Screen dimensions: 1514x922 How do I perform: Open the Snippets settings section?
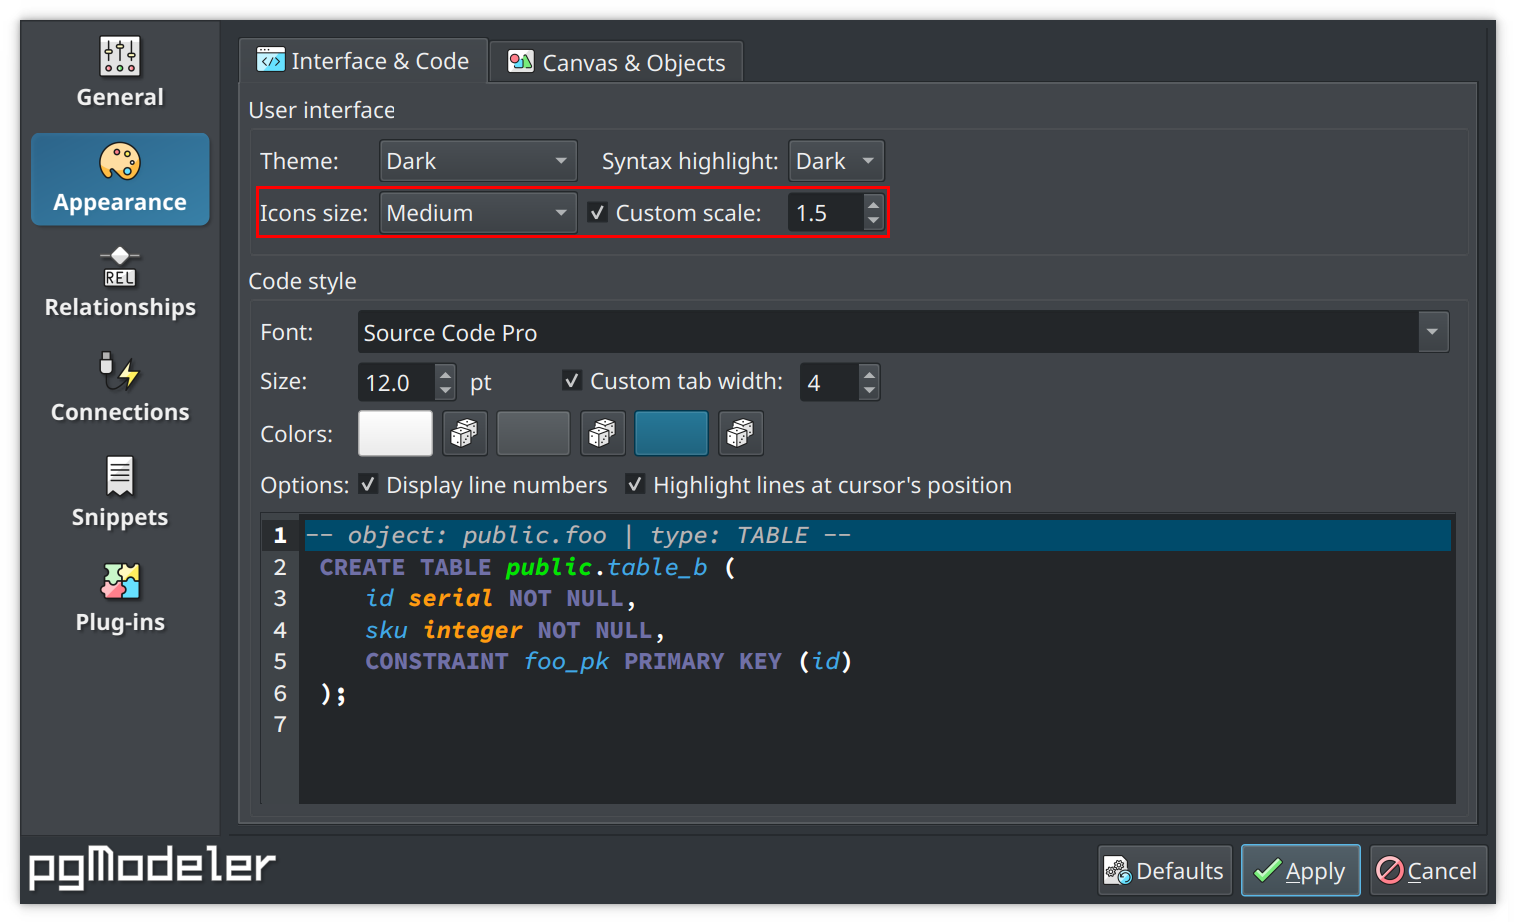click(120, 494)
